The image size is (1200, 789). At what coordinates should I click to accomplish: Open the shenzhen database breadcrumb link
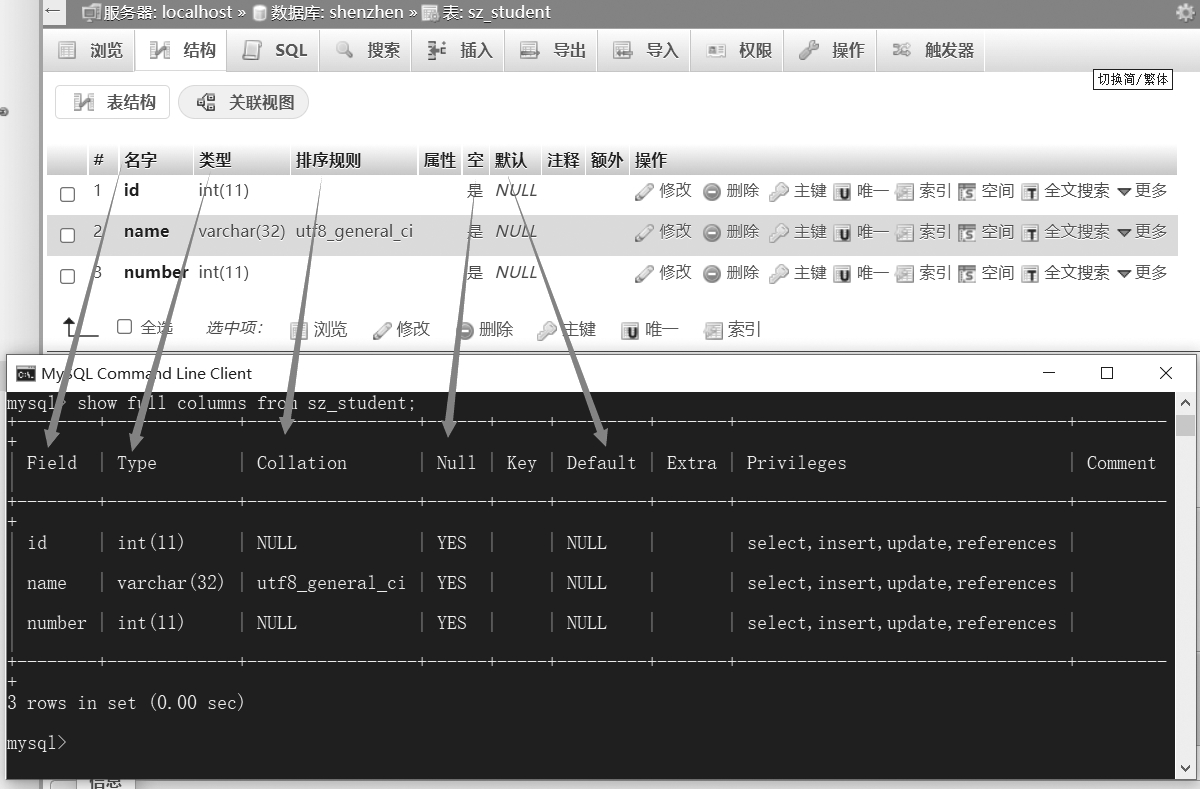point(335,13)
